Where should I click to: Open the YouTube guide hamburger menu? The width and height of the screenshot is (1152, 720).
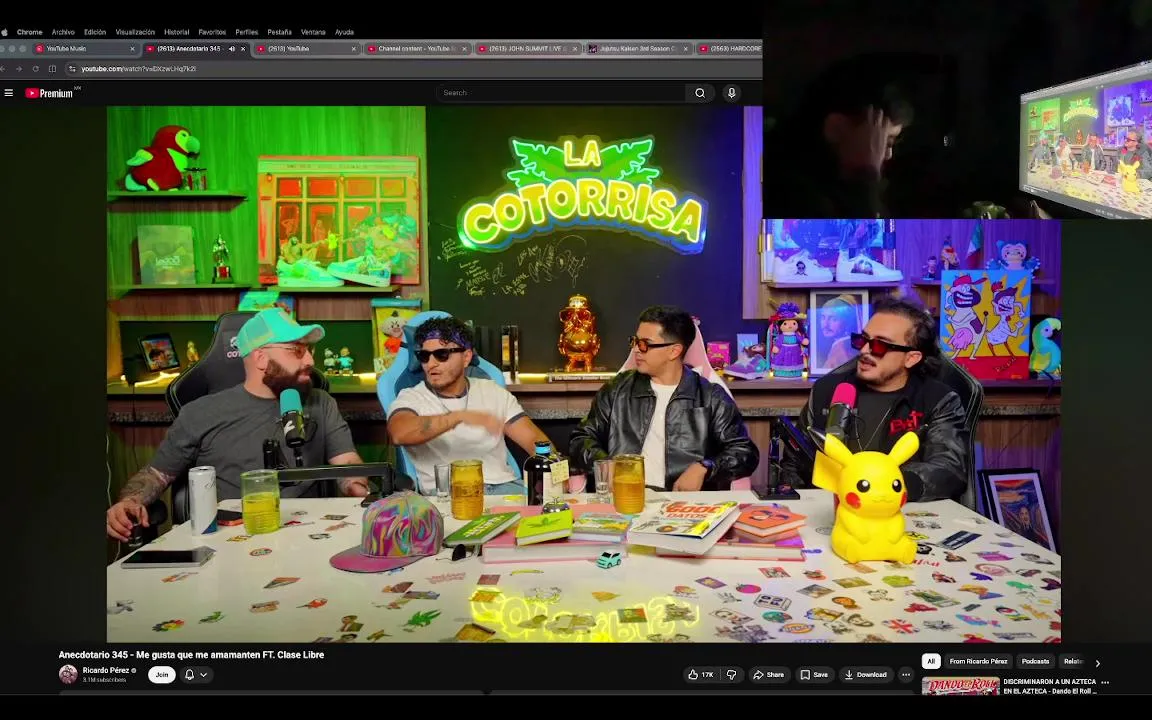tap(9, 93)
